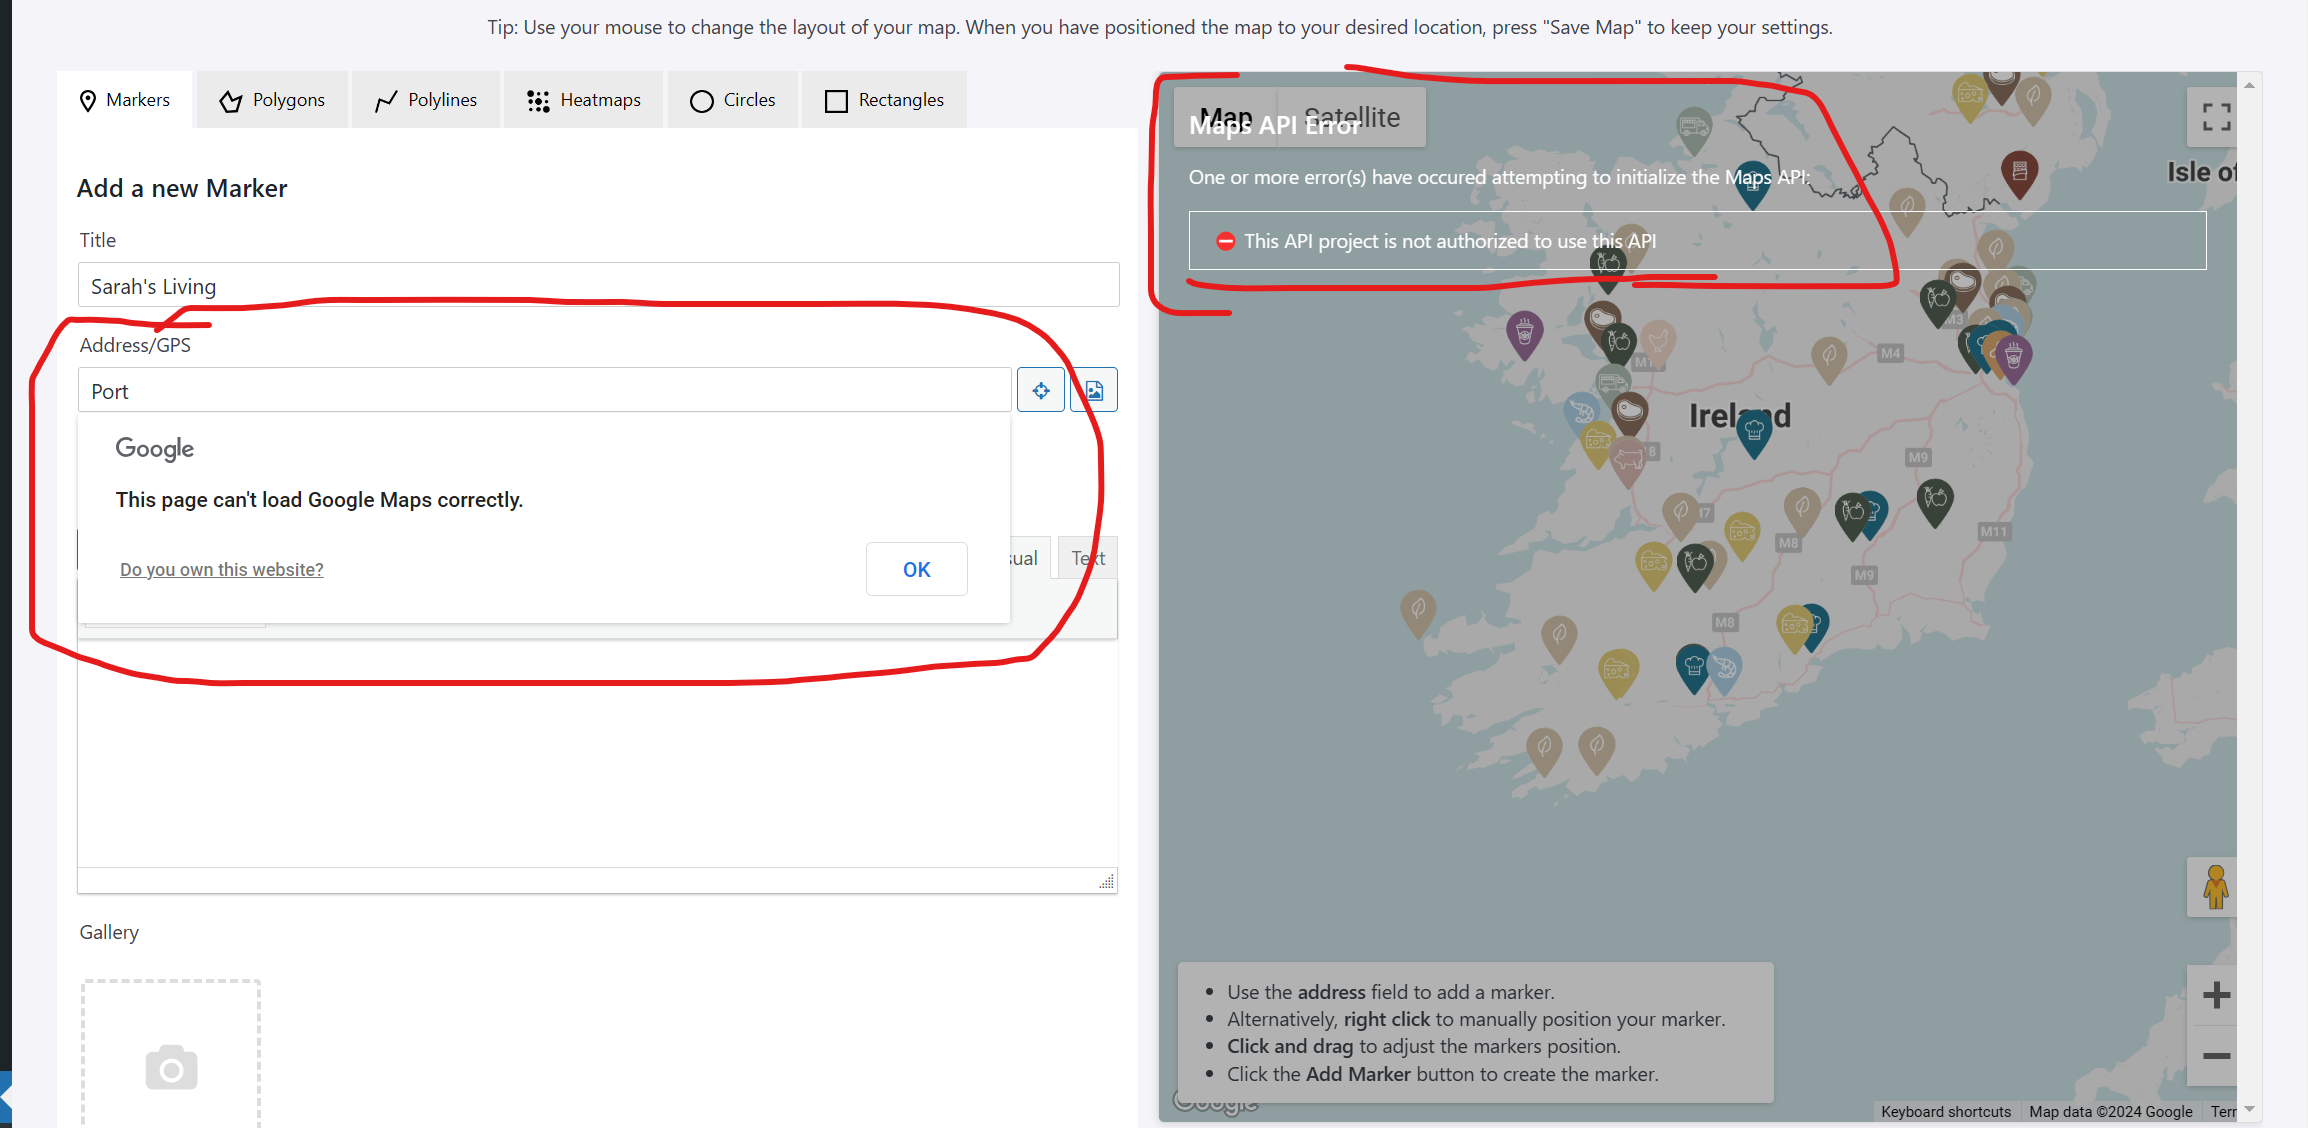Viewport: 2308px width, 1128px height.
Task: Click the crosshair locate icon beside the address
Action: [1041, 390]
